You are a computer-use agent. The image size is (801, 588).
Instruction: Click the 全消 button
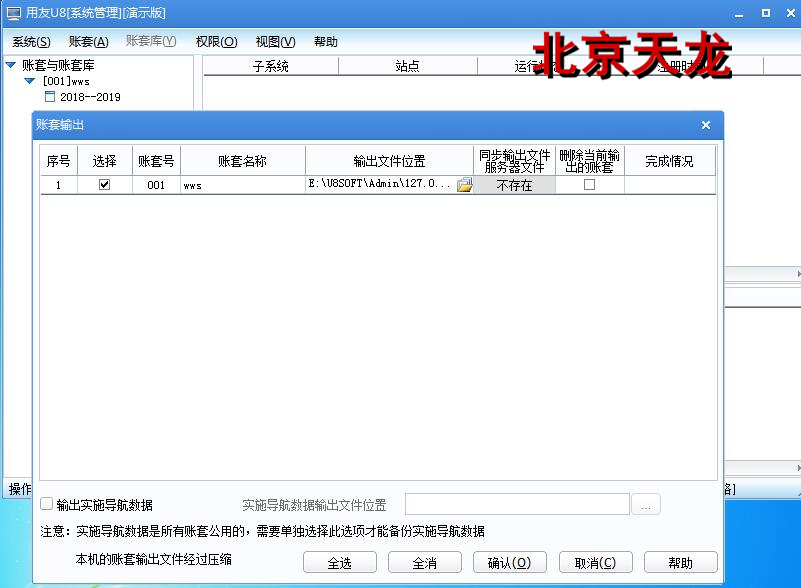[x=425, y=562]
